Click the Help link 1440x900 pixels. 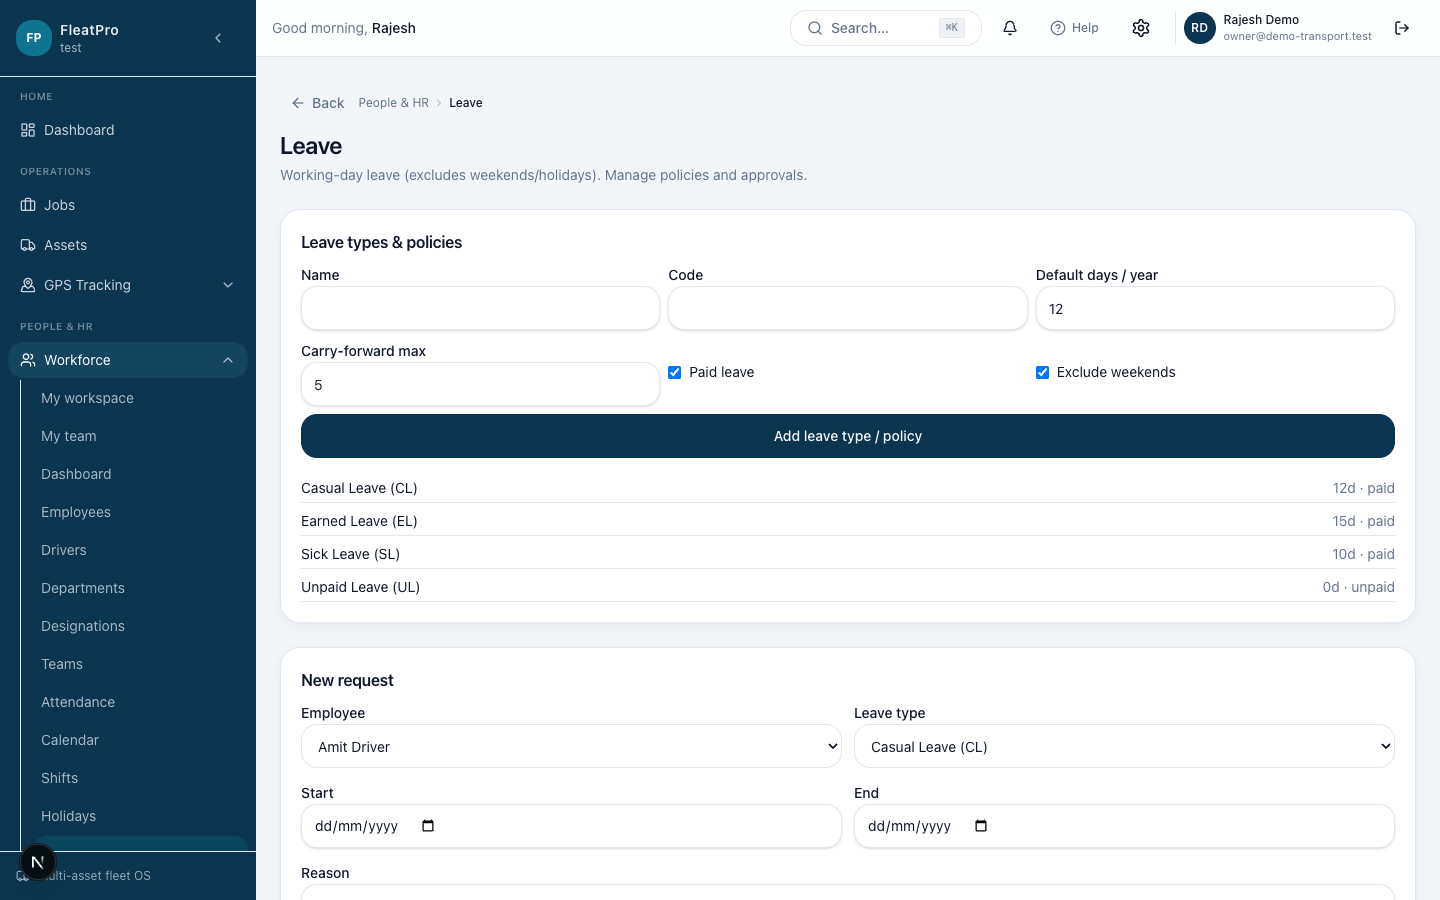(1074, 28)
